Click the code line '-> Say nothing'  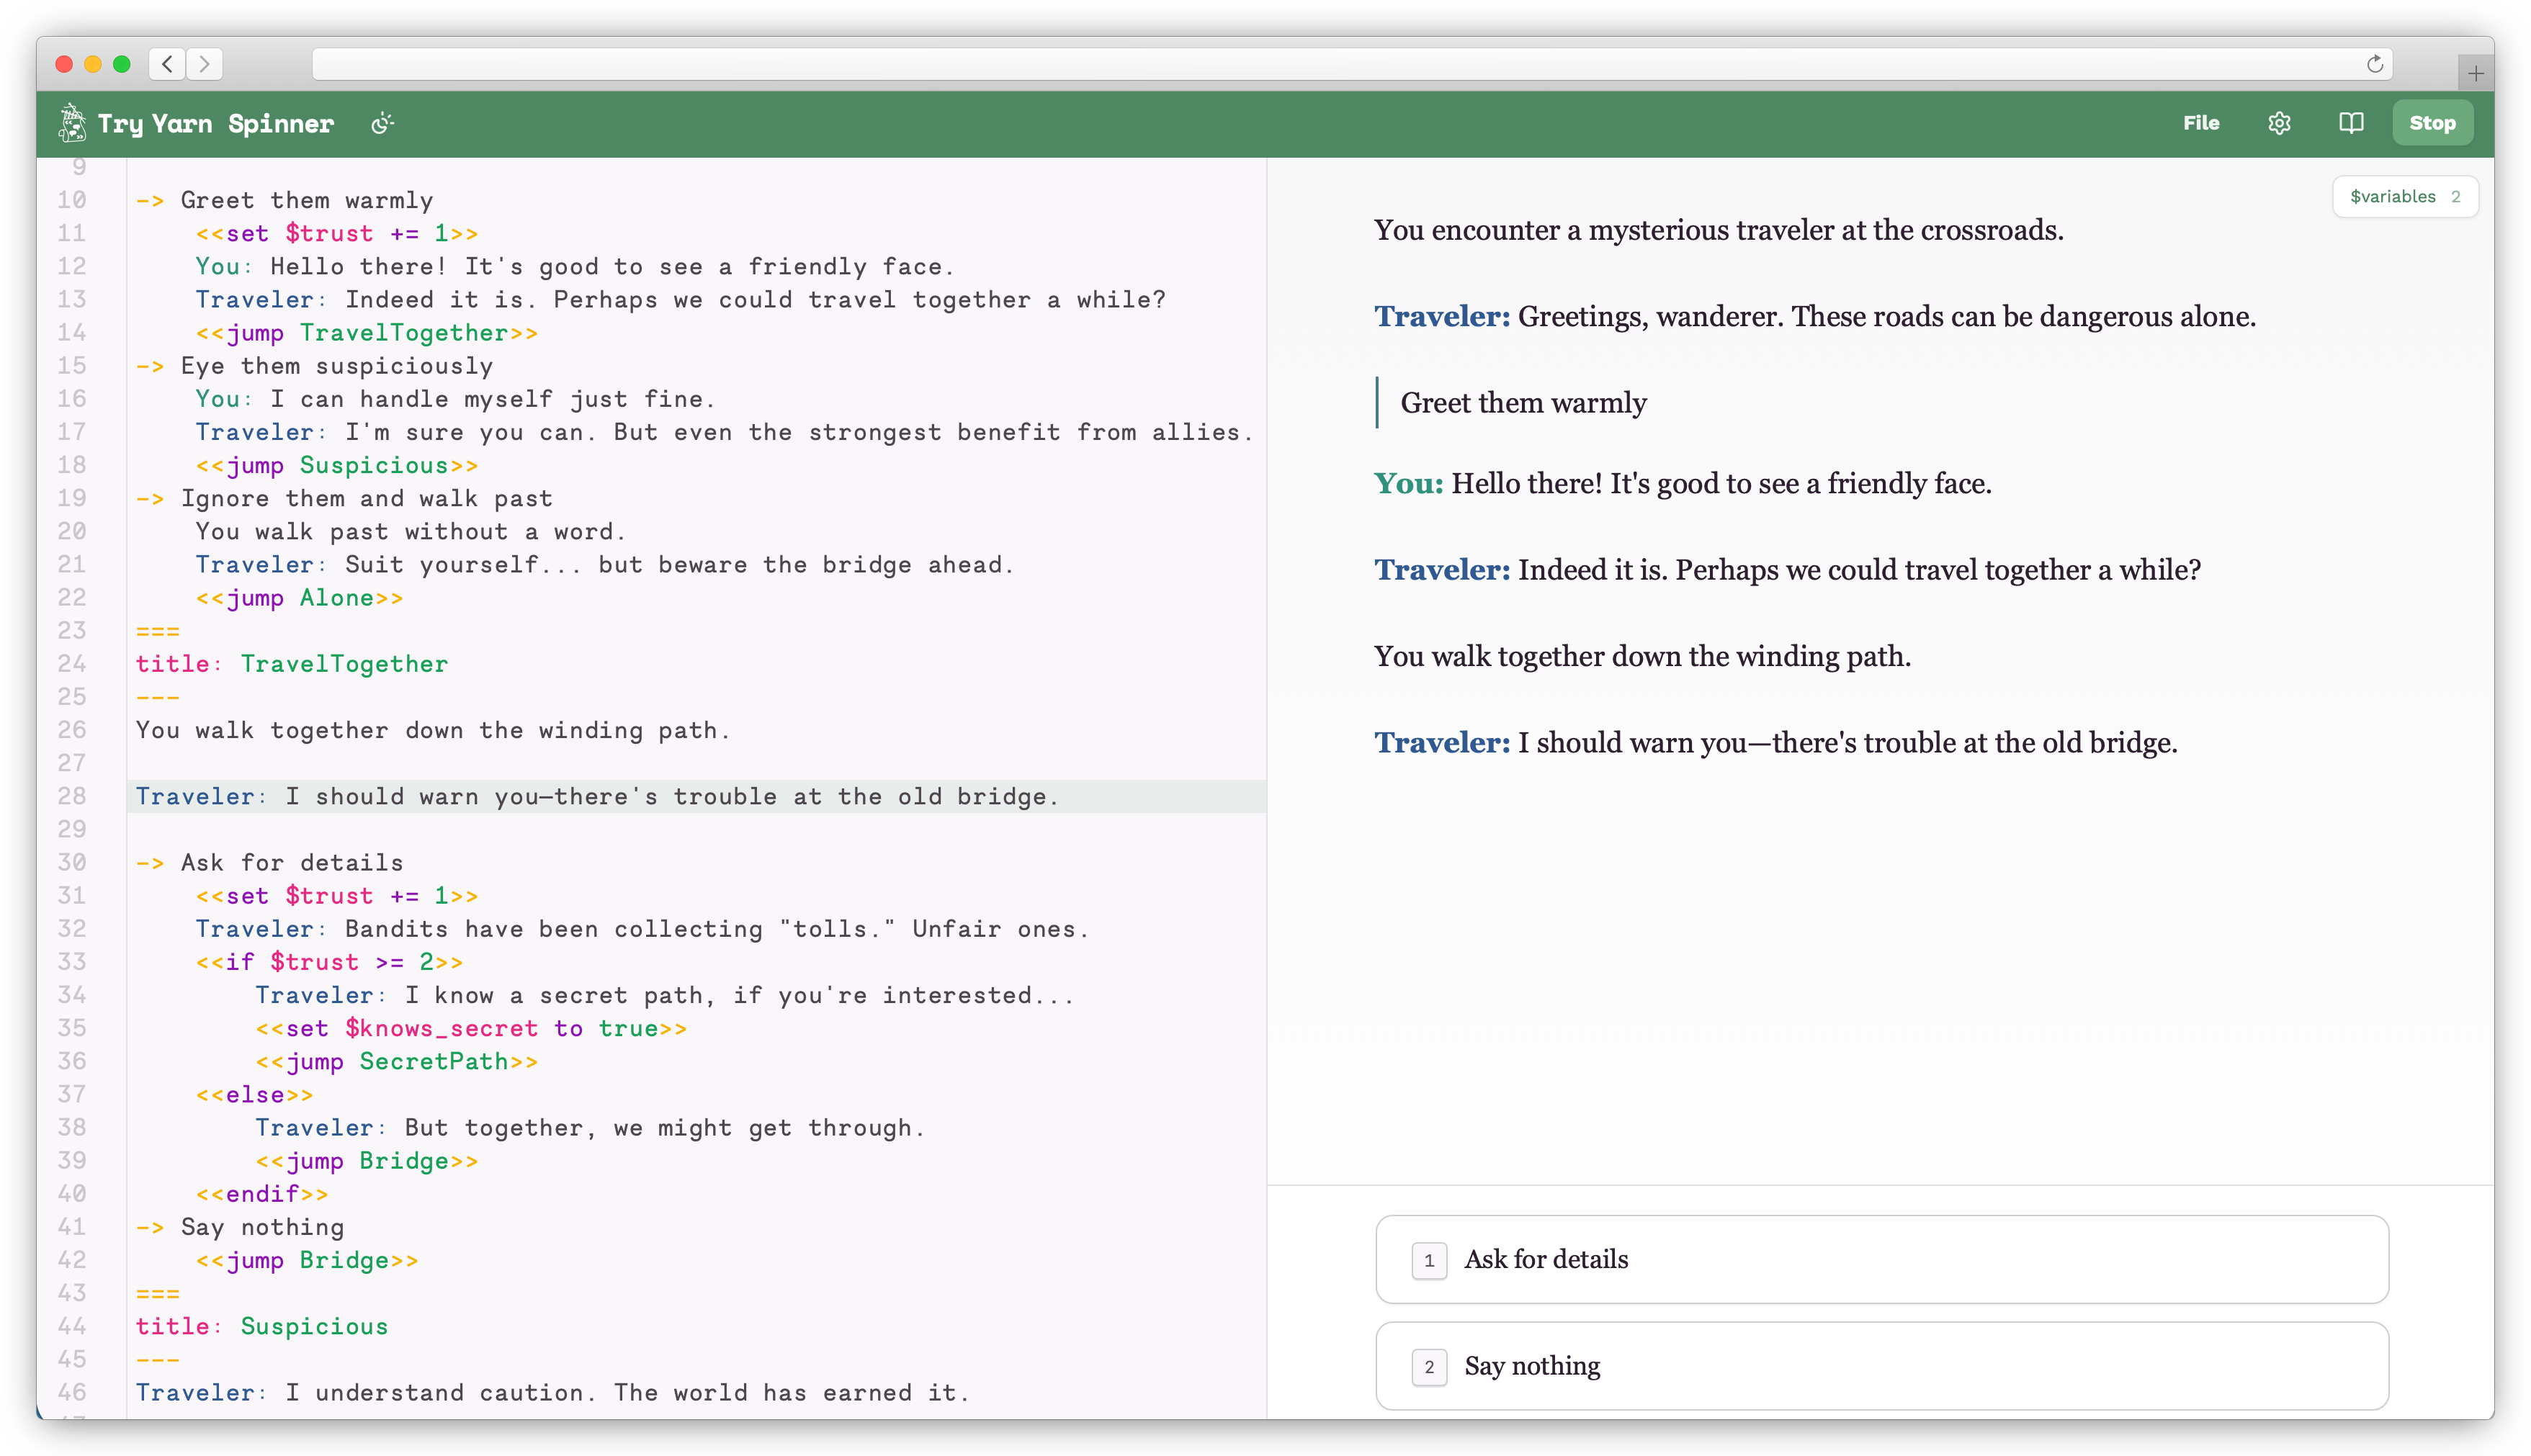[240, 1227]
